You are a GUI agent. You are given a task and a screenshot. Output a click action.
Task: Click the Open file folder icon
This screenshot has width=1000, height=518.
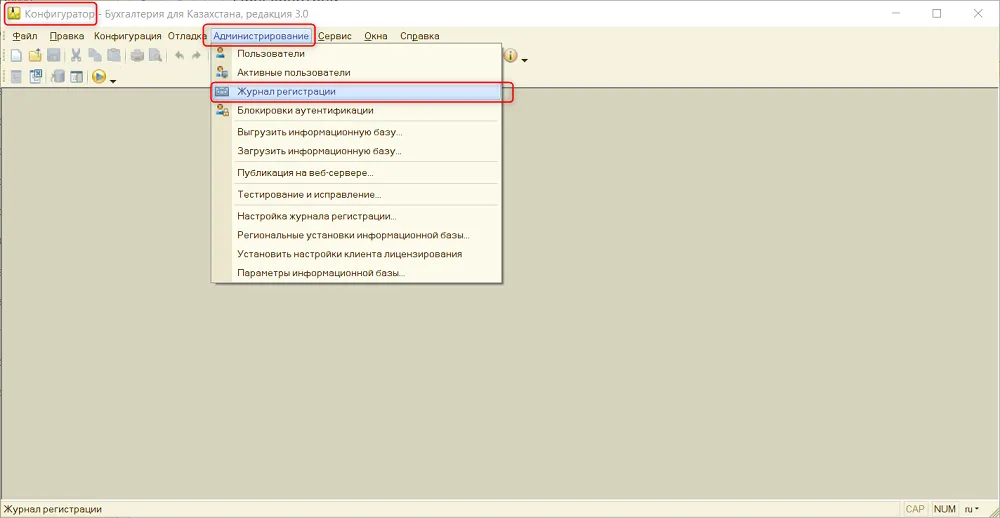(35, 56)
